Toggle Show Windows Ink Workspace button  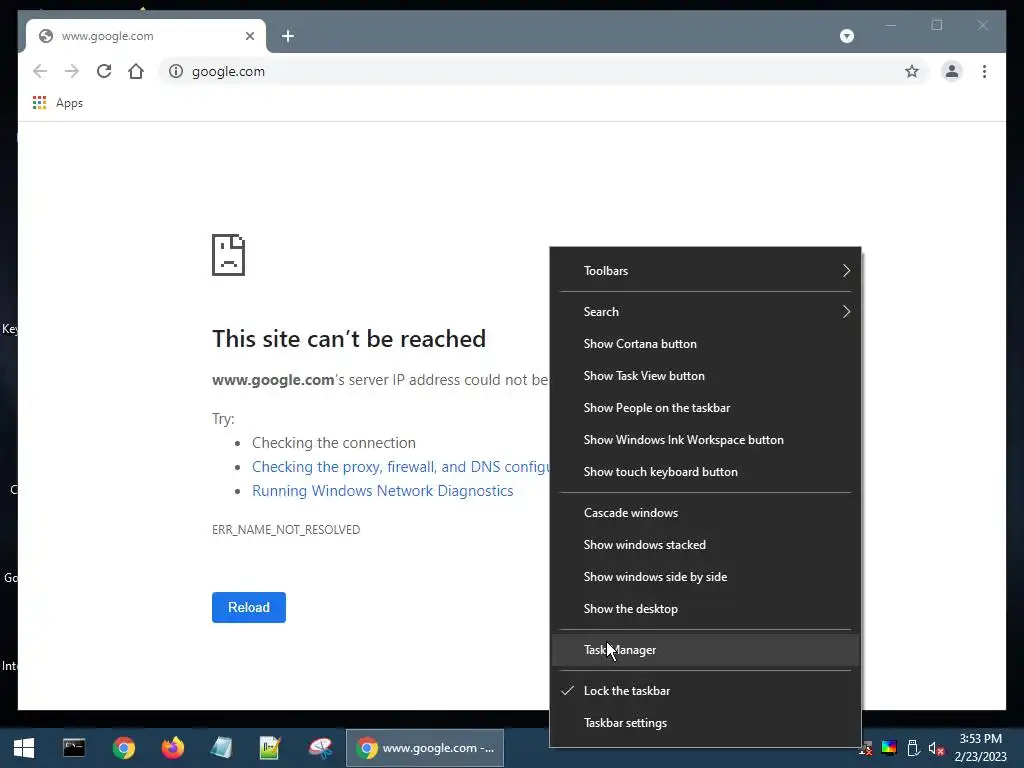coord(705,440)
